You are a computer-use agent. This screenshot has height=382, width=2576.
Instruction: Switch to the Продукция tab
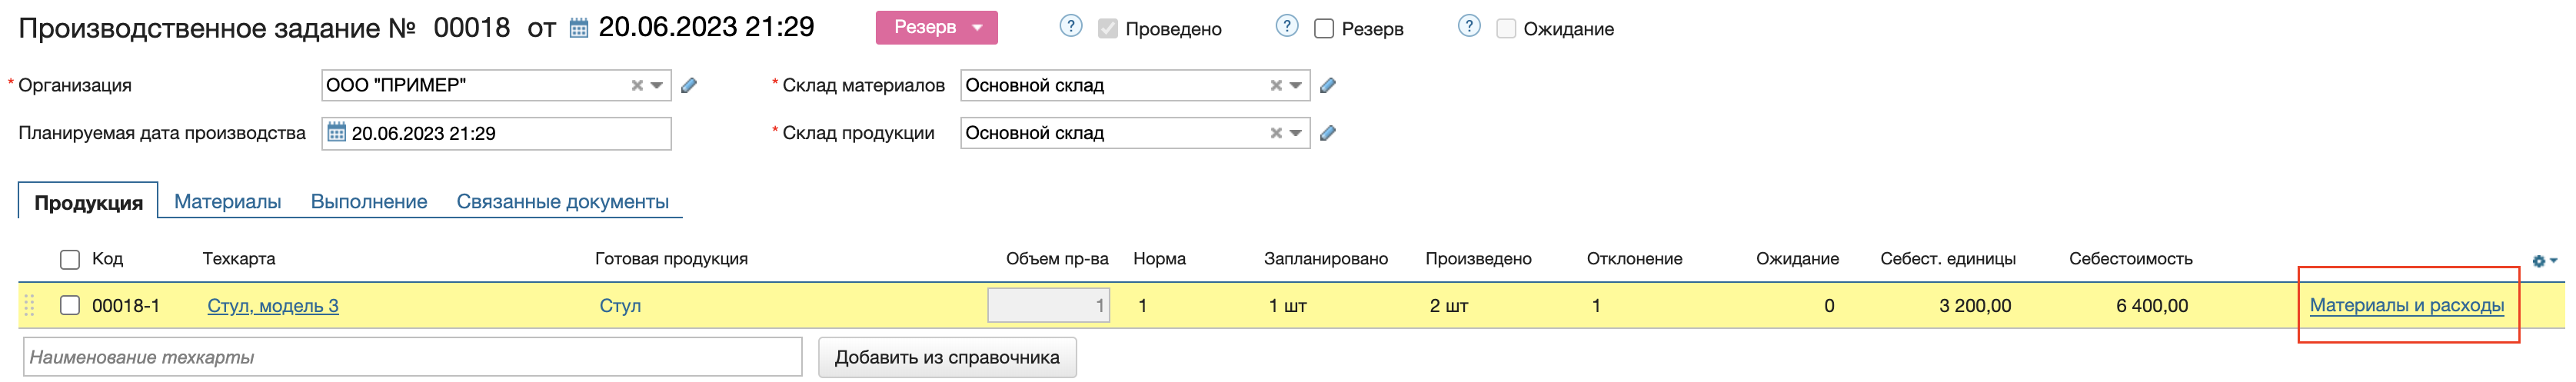88,202
